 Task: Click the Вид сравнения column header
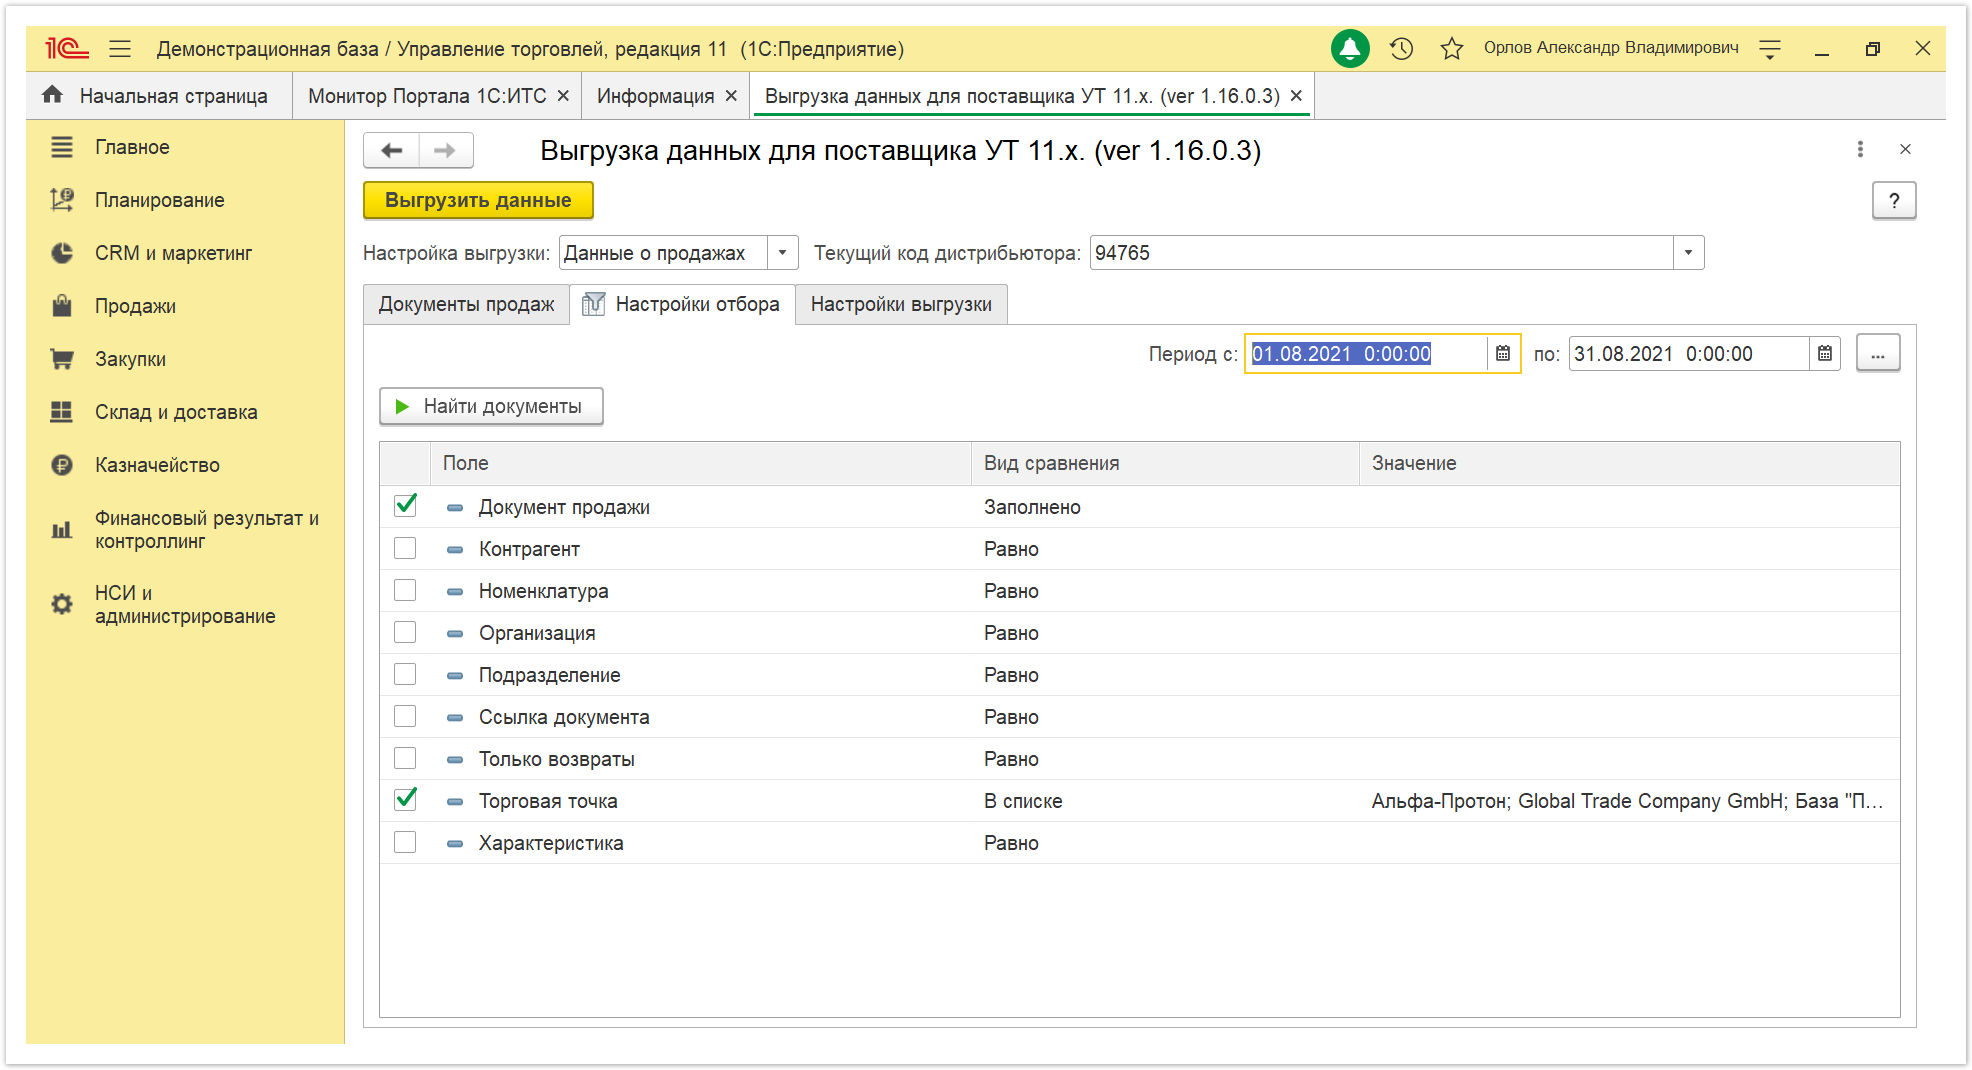pyautogui.click(x=1165, y=463)
